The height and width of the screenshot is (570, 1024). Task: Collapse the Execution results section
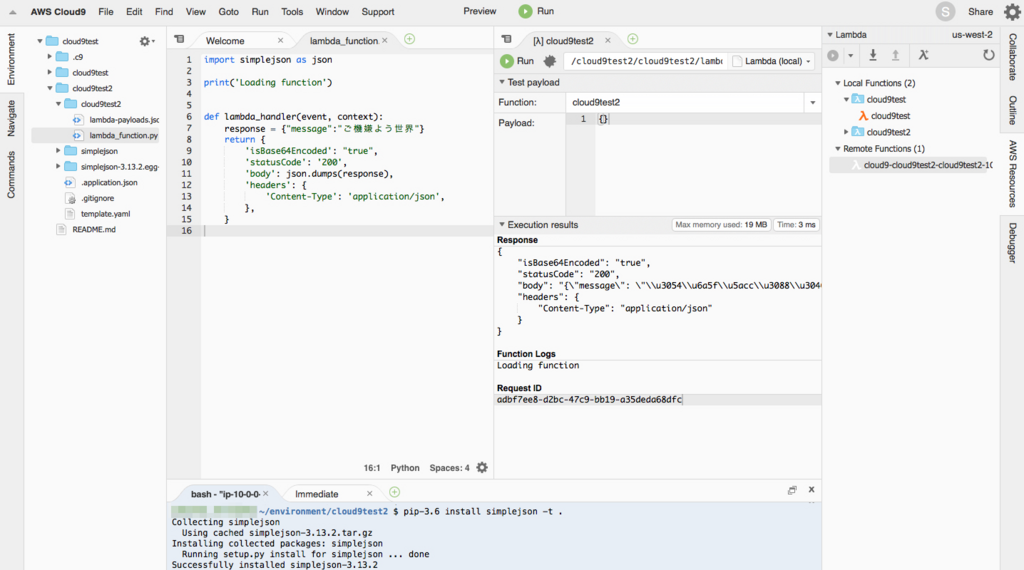tap(502, 225)
